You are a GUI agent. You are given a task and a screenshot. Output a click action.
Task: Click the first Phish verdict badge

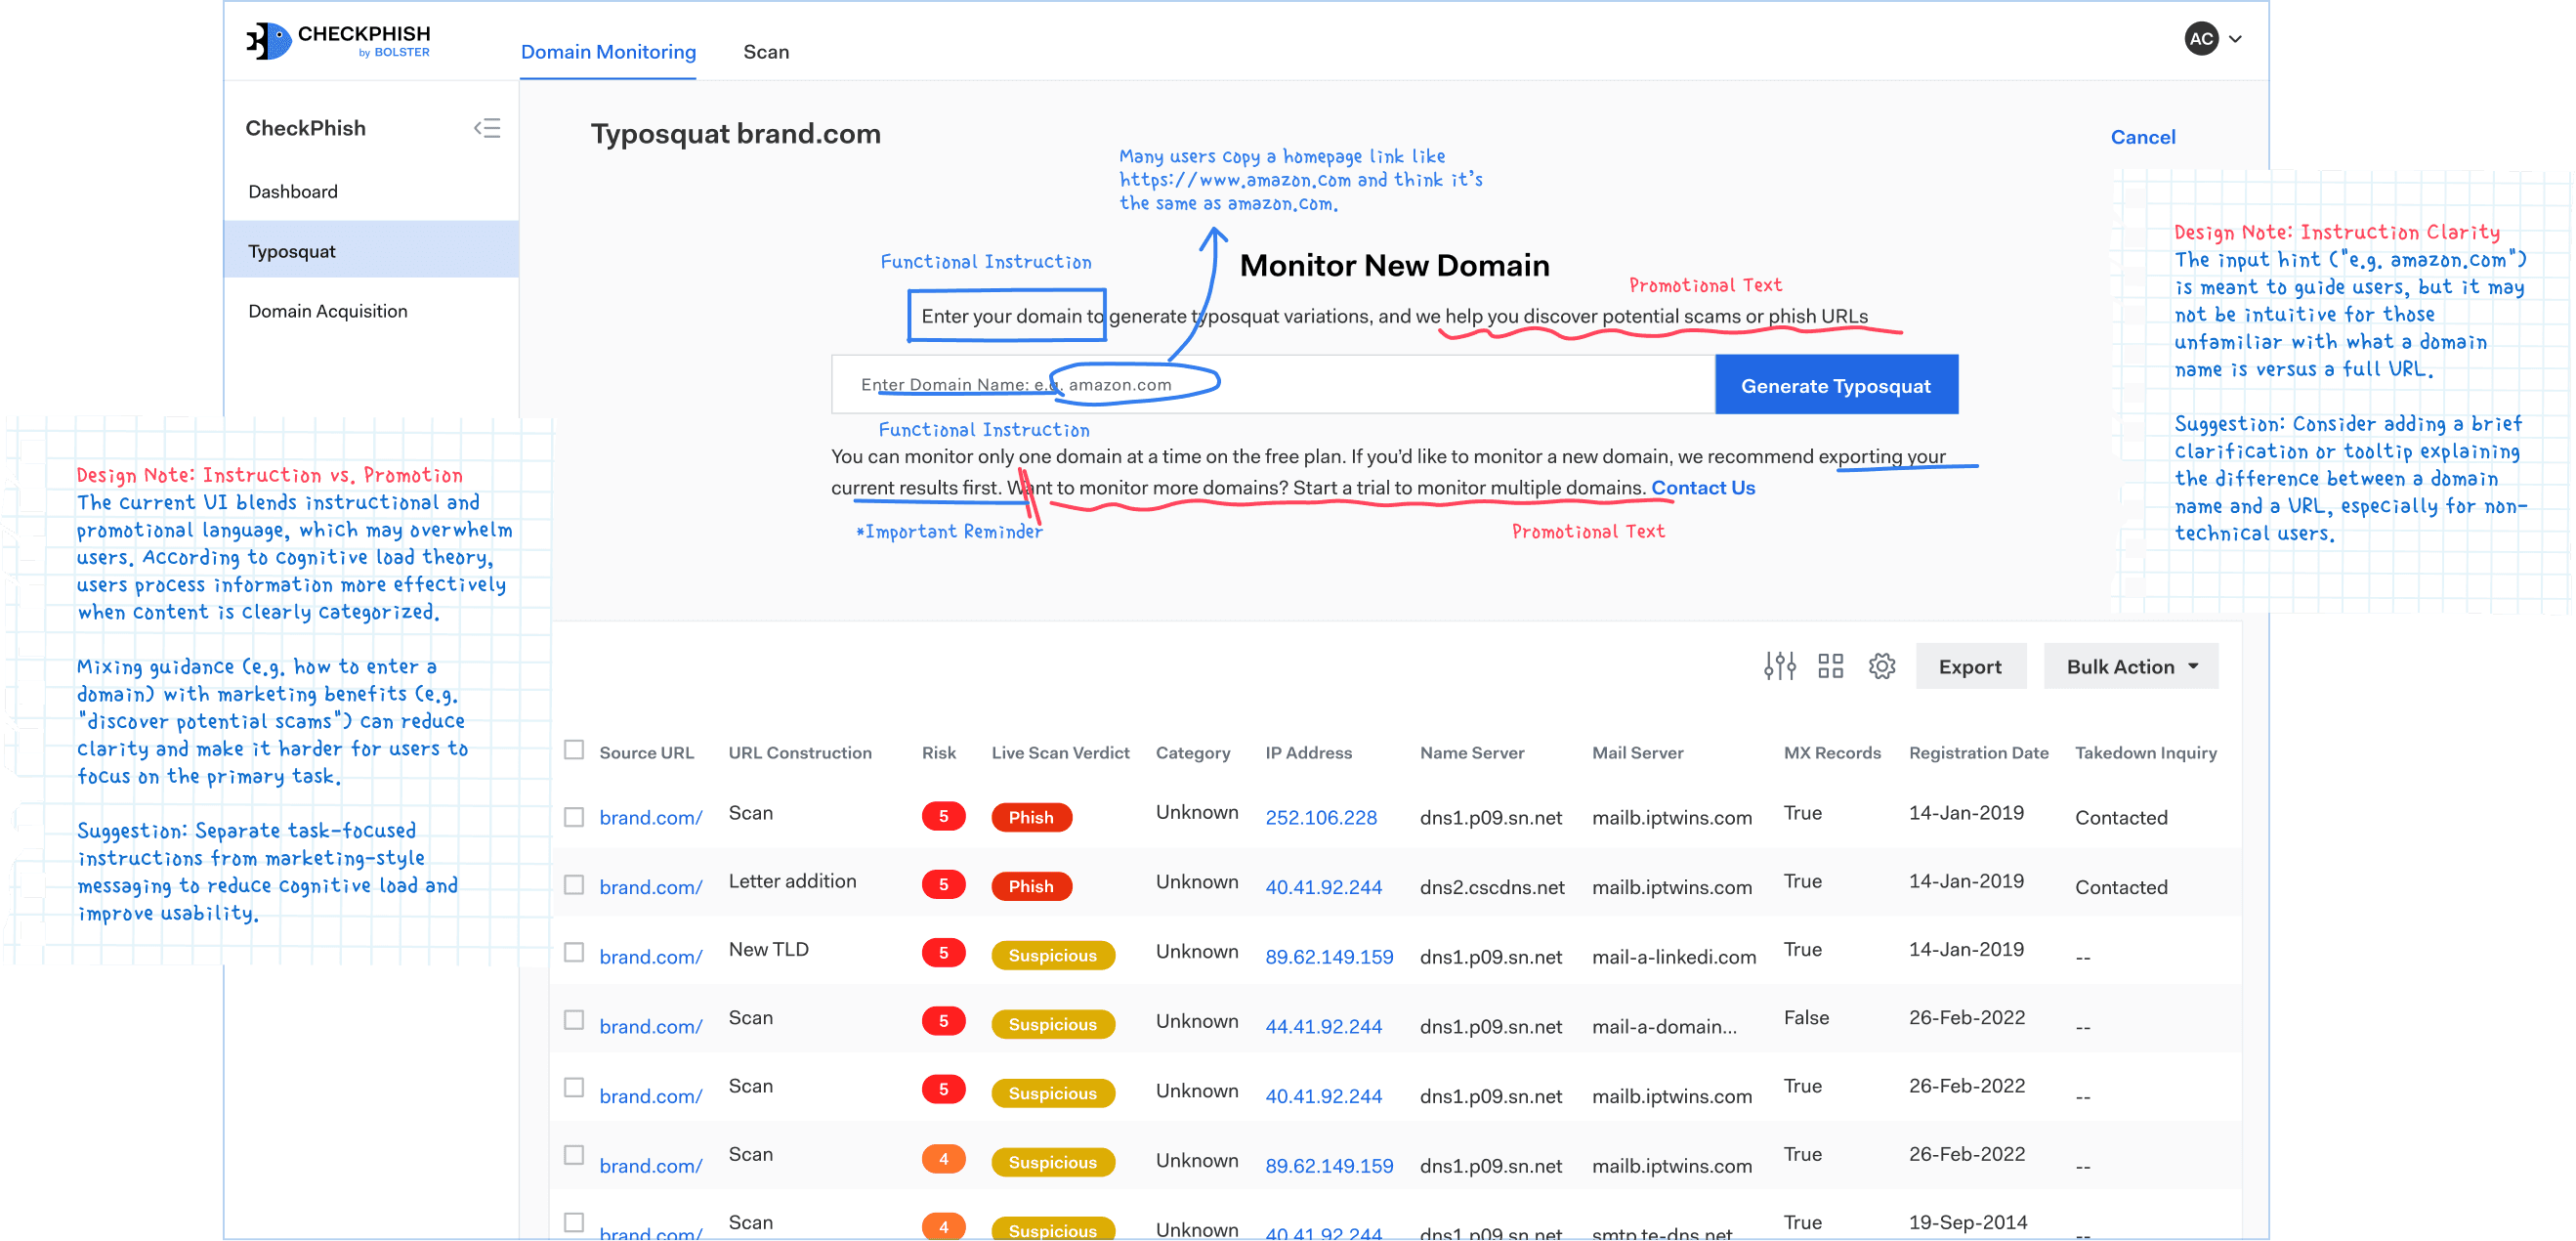pos(1030,817)
